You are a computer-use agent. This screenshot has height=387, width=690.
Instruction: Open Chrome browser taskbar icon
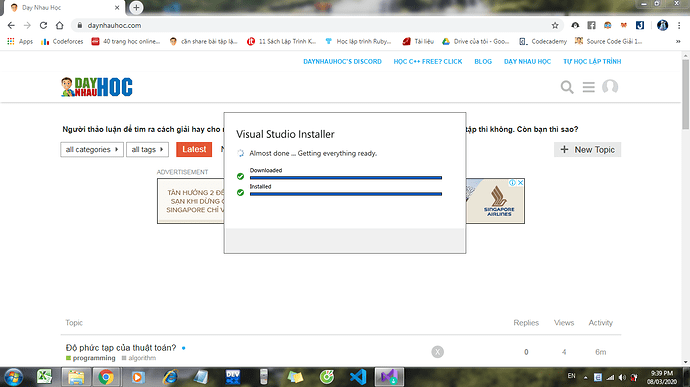coord(106,377)
